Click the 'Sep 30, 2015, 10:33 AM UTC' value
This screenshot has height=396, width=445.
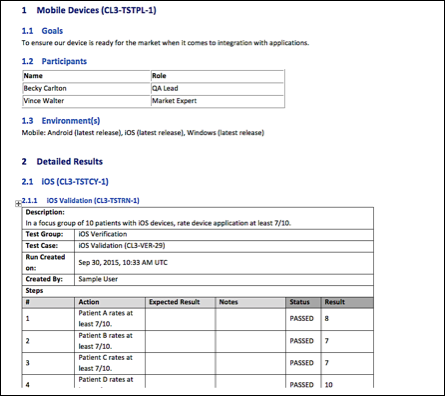click(123, 263)
